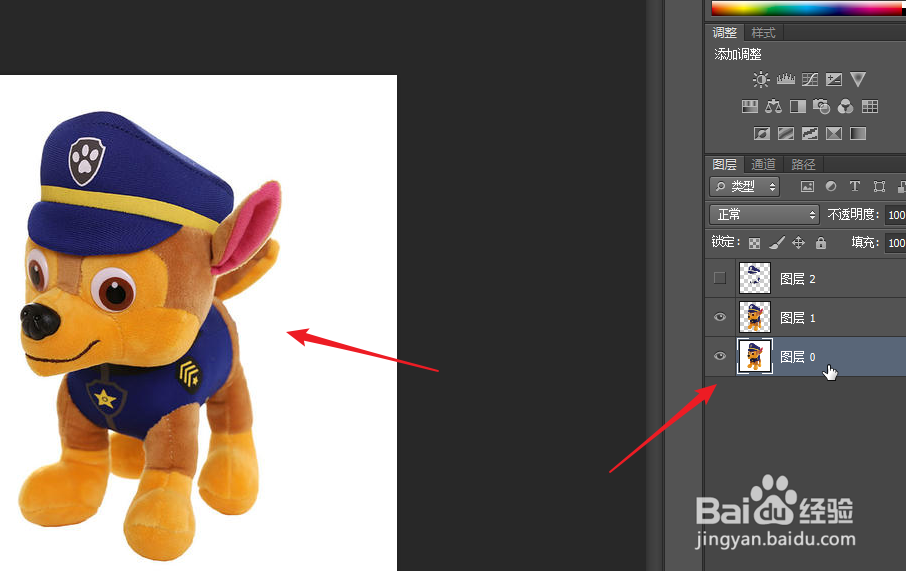Select the 图层 2 thumbnail
This screenshot has width=906, height=571.
pyautogui.click(x=755, y=278)
